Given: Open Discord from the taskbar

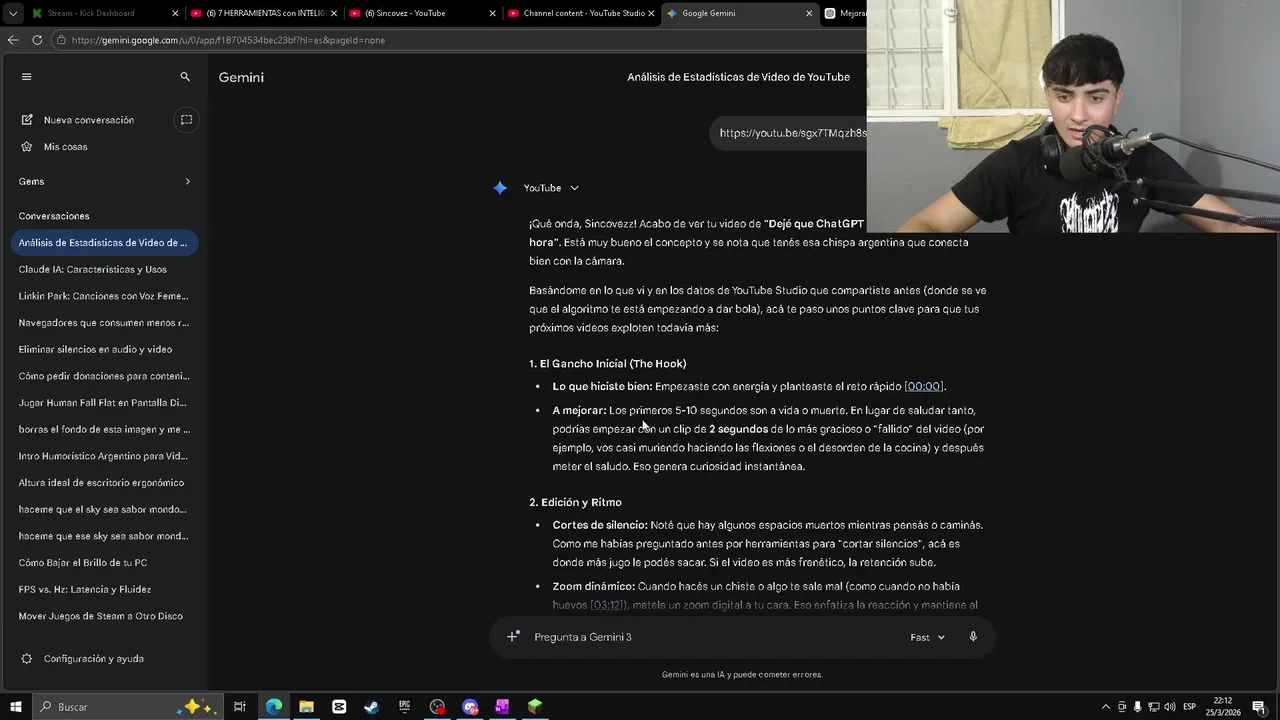Looking at the screenshot, I should pos(470,707).
